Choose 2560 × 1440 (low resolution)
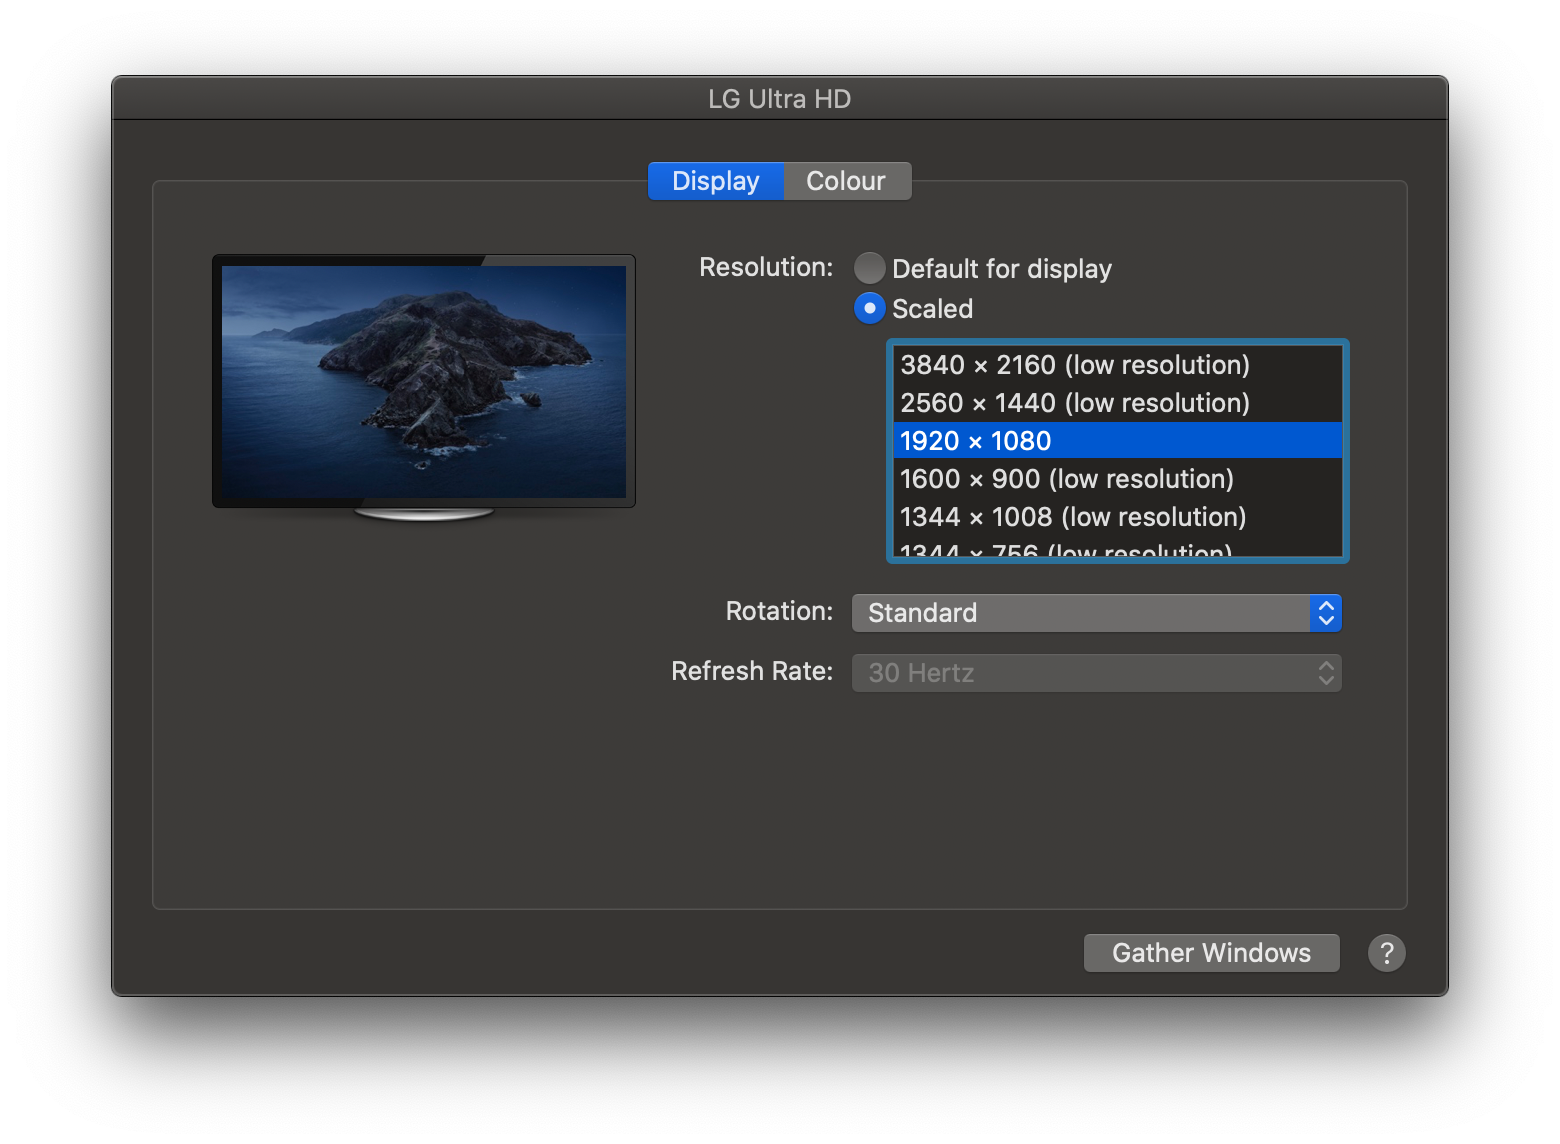 click(1117, 403)
